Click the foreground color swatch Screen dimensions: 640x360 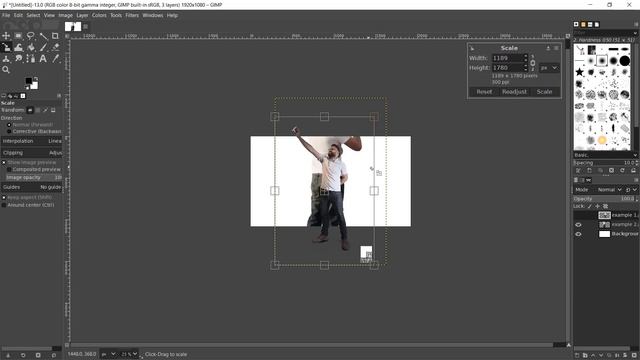[x=29, y=81]
